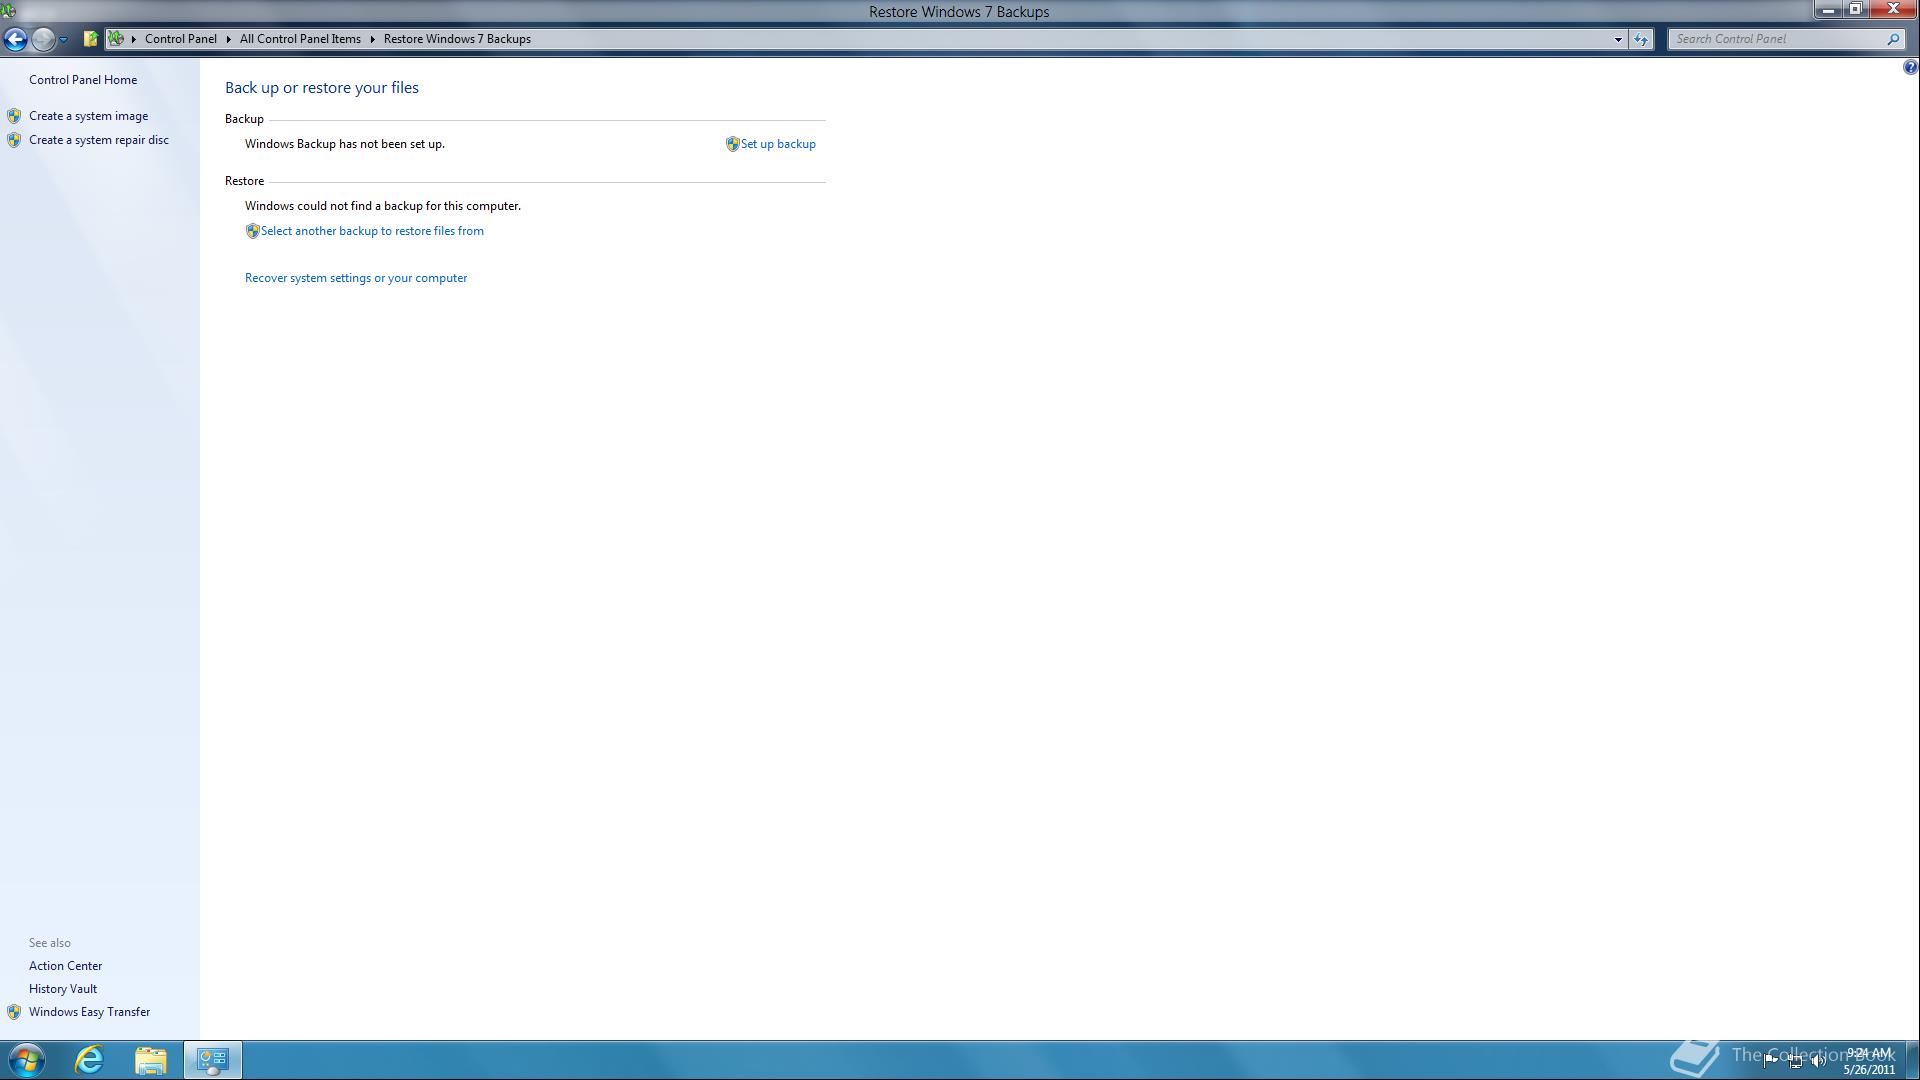Screen dimensions: 1920x1080
Task: Click the restore-down window button
Action: pyautogui.click(x=1855, y=9)
